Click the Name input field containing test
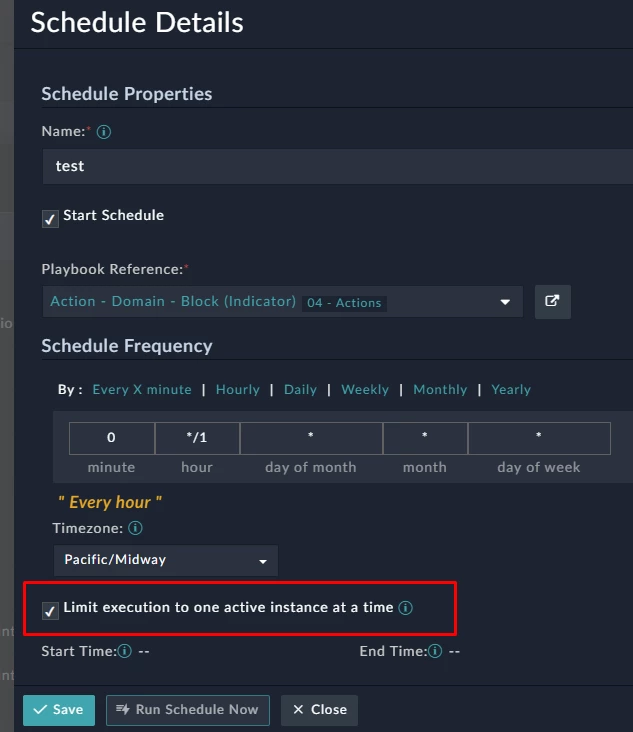This screenshot has width=633, height=732. [x=338, y=167]
